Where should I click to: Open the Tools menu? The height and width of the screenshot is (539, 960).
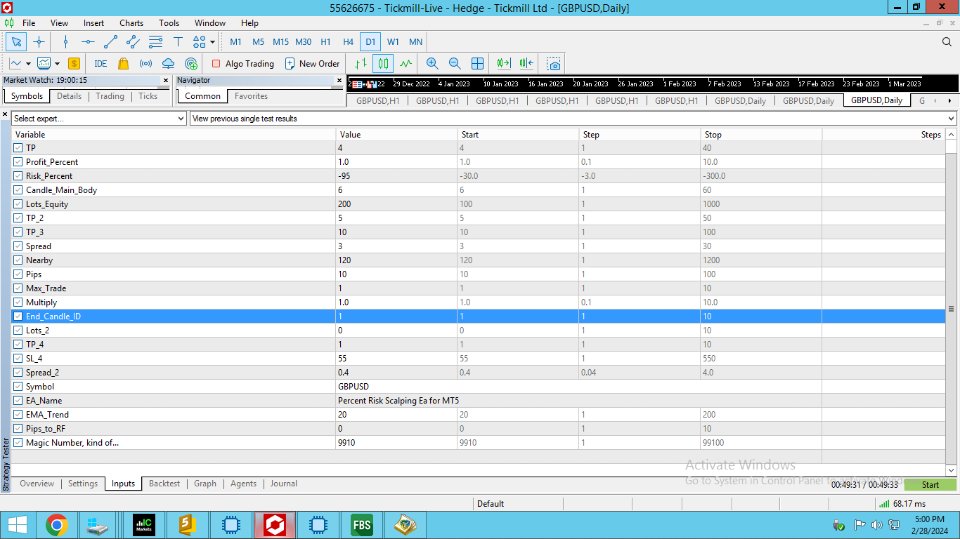tap(169, 23)
